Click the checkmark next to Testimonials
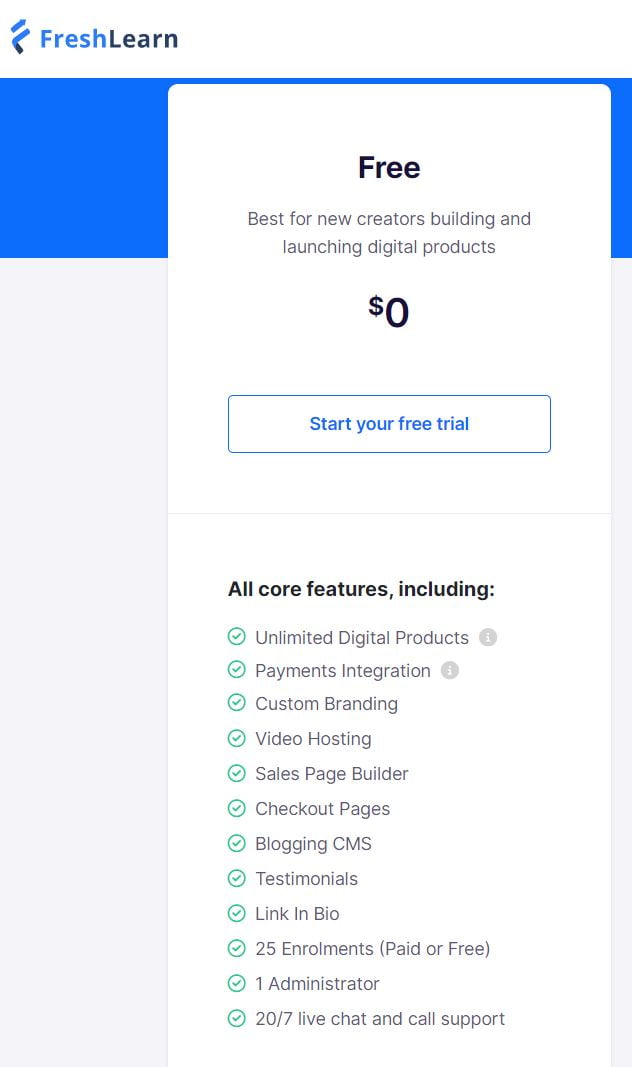Image resolution: width=632 pixels, height=1067 pixels. [237, 878]
